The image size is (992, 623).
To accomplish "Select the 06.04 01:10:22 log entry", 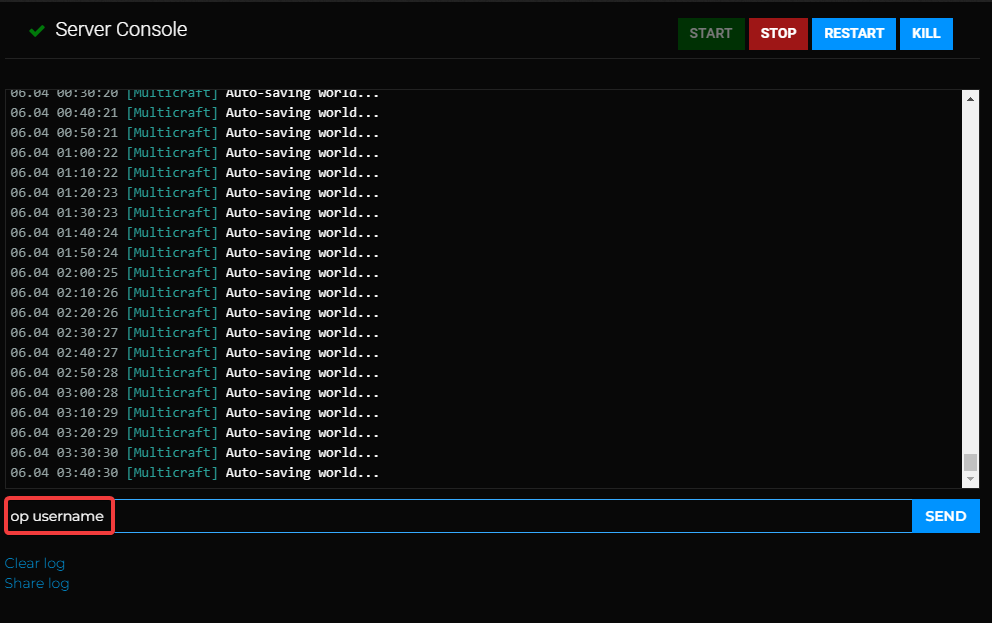I will [195, 173].
